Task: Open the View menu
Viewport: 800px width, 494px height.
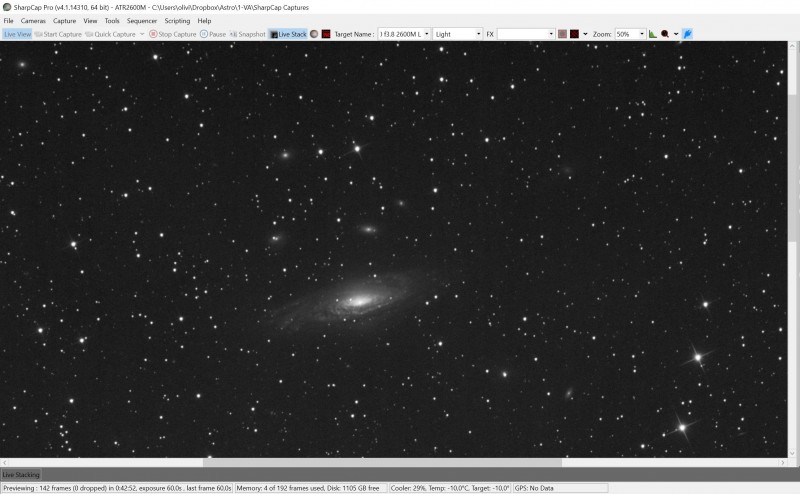Action: (x=90, y=21)
